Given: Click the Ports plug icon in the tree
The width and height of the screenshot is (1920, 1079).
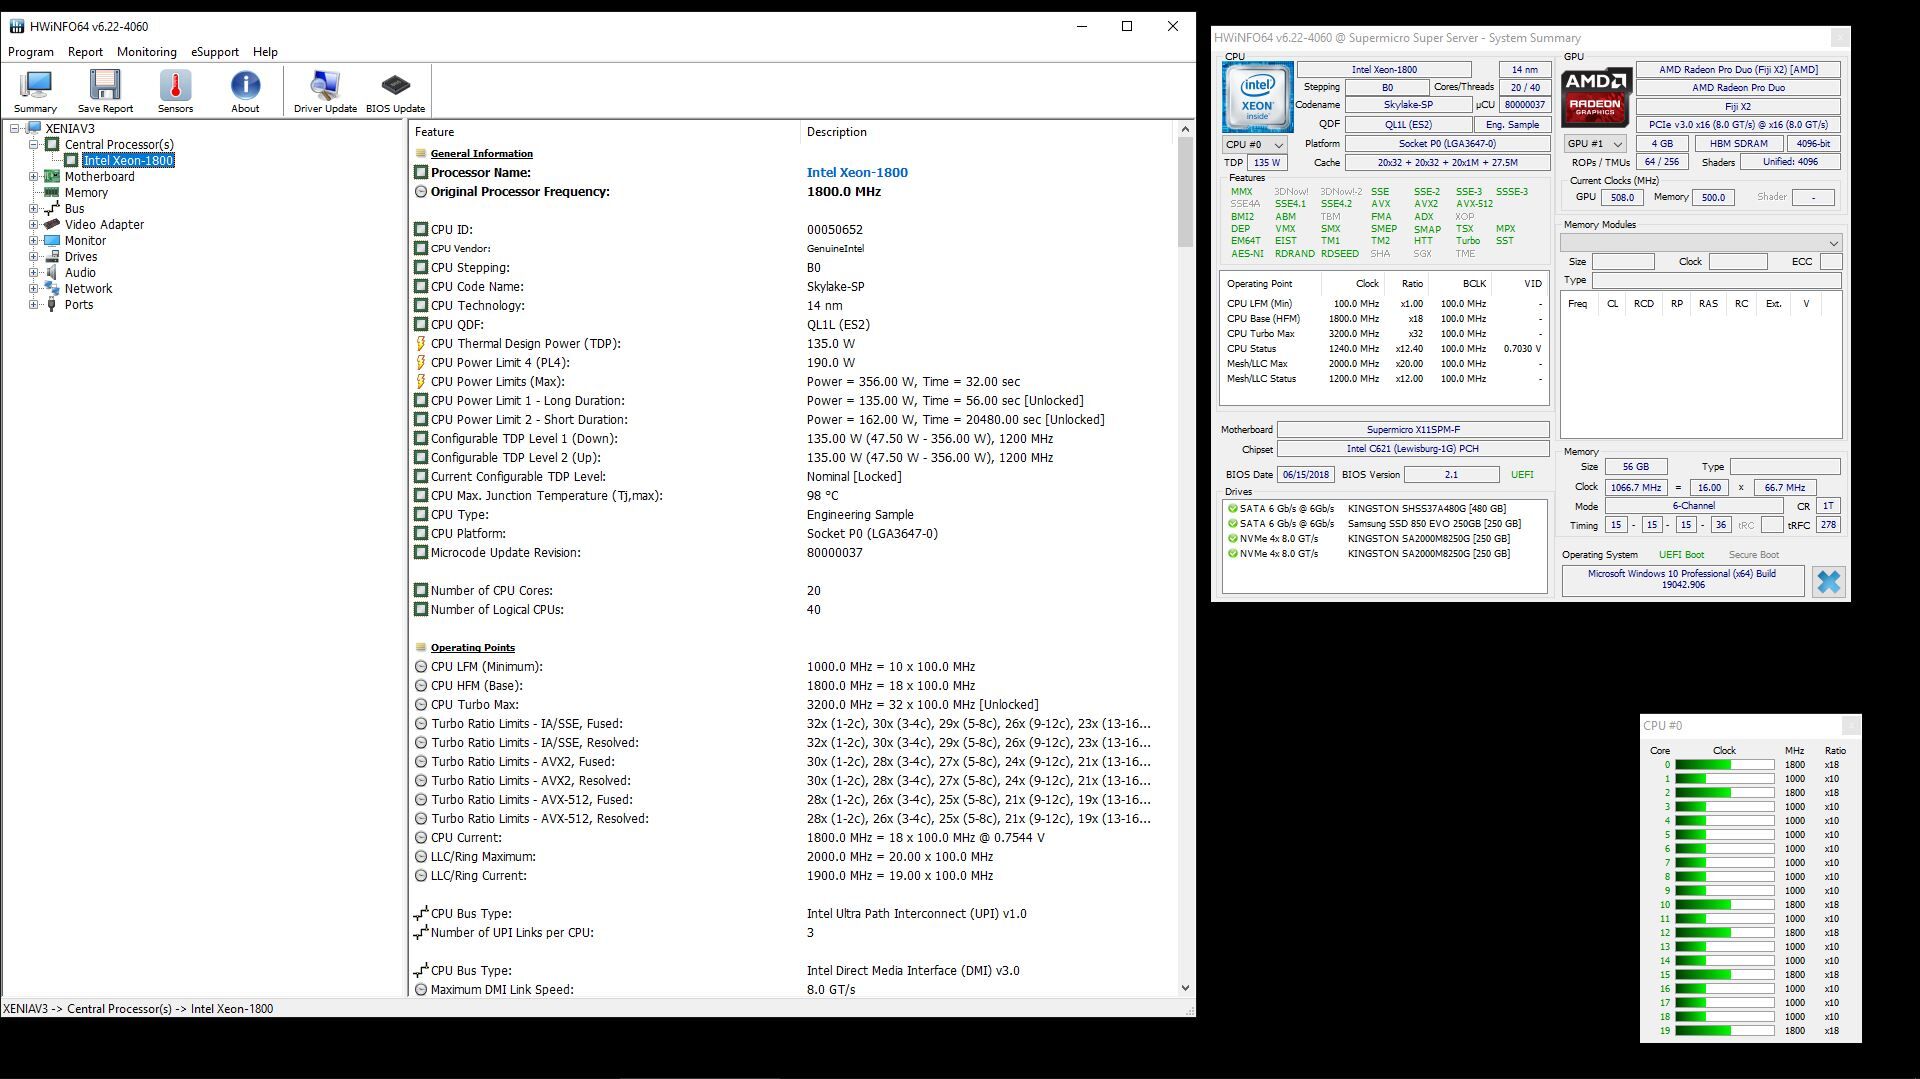Looking at the screenshot, I should tap(52, 305).
